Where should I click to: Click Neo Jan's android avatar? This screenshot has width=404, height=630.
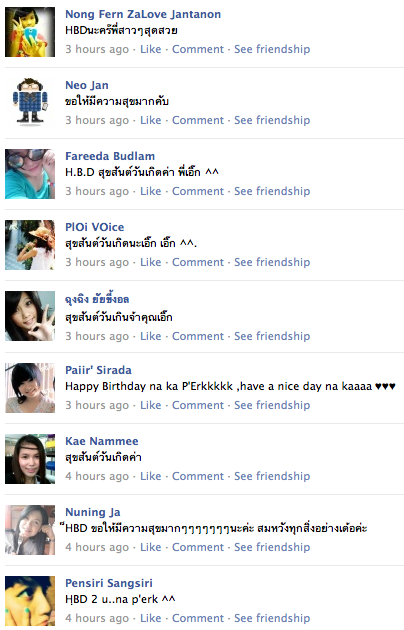[x=30, y=102]
